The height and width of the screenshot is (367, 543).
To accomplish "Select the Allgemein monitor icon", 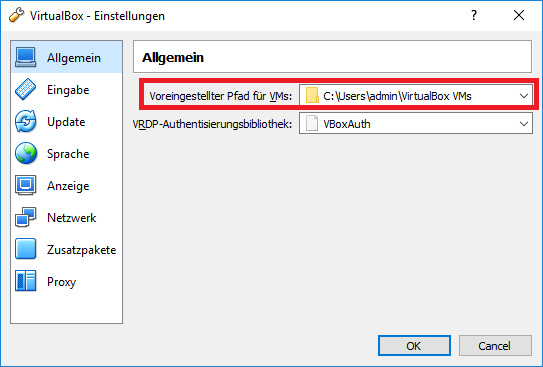I will coord(25,57).
